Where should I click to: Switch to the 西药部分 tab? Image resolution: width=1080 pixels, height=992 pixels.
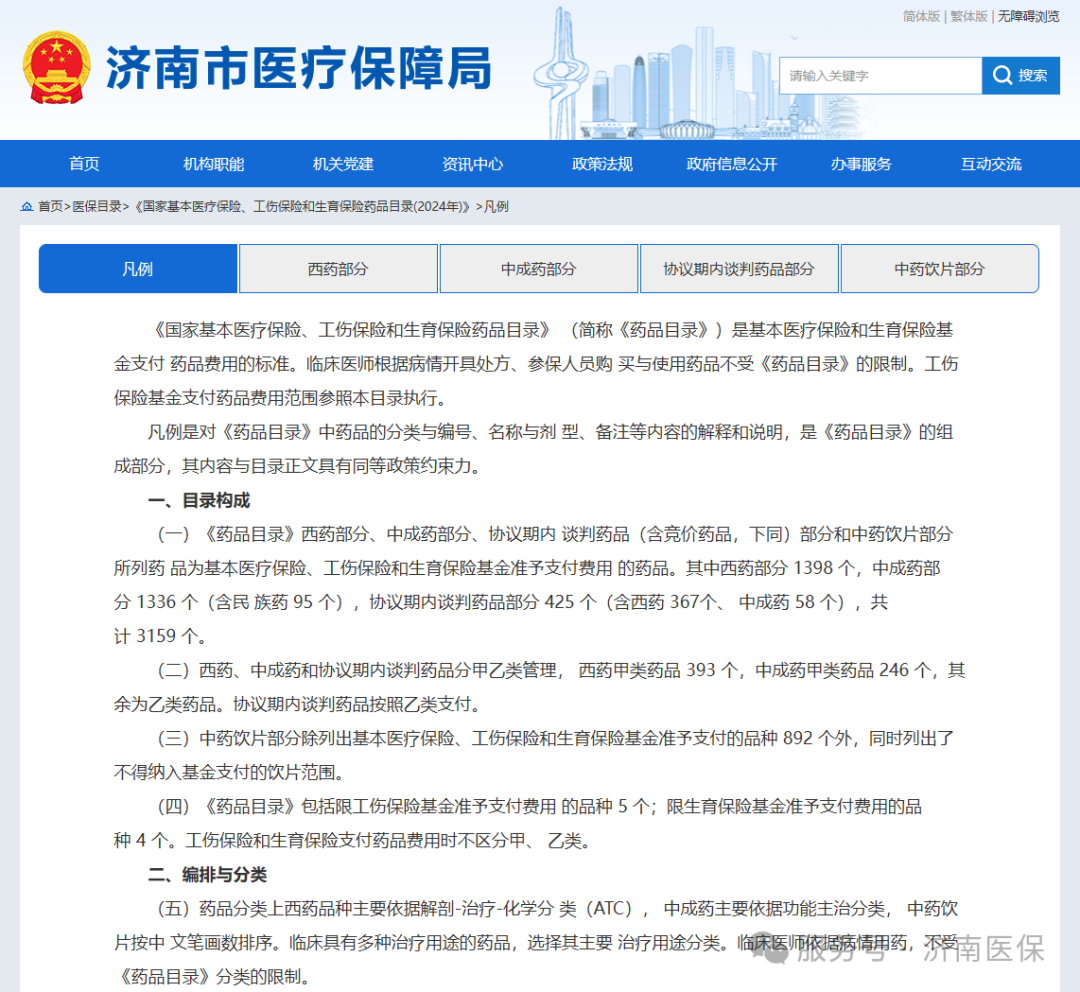tap(338, 269)
